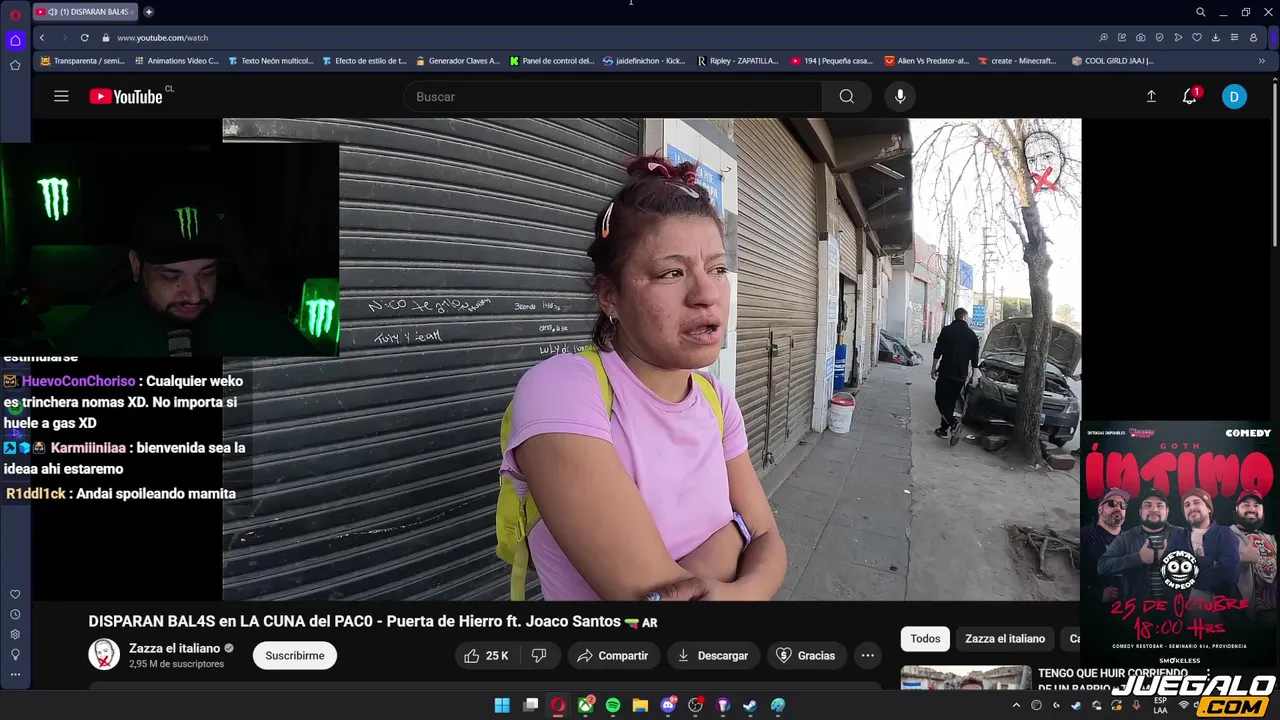Screen dimensions: 1280x720
Task: Click the edit page icon in address bar
Action: [x=1122, y=38]
